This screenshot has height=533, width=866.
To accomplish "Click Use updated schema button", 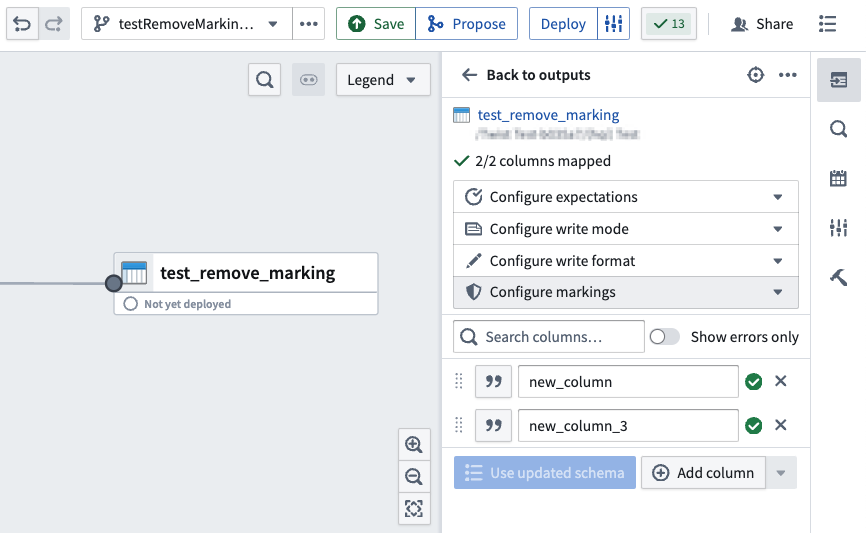I will tap(545, 473).
